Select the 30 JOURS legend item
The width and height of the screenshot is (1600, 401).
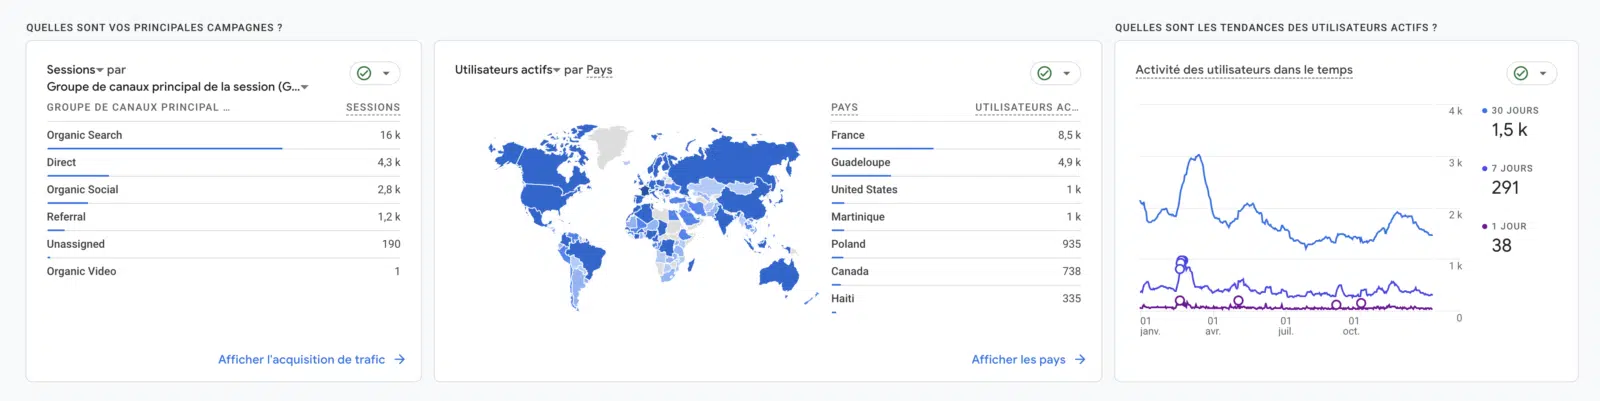point(1514,111)
